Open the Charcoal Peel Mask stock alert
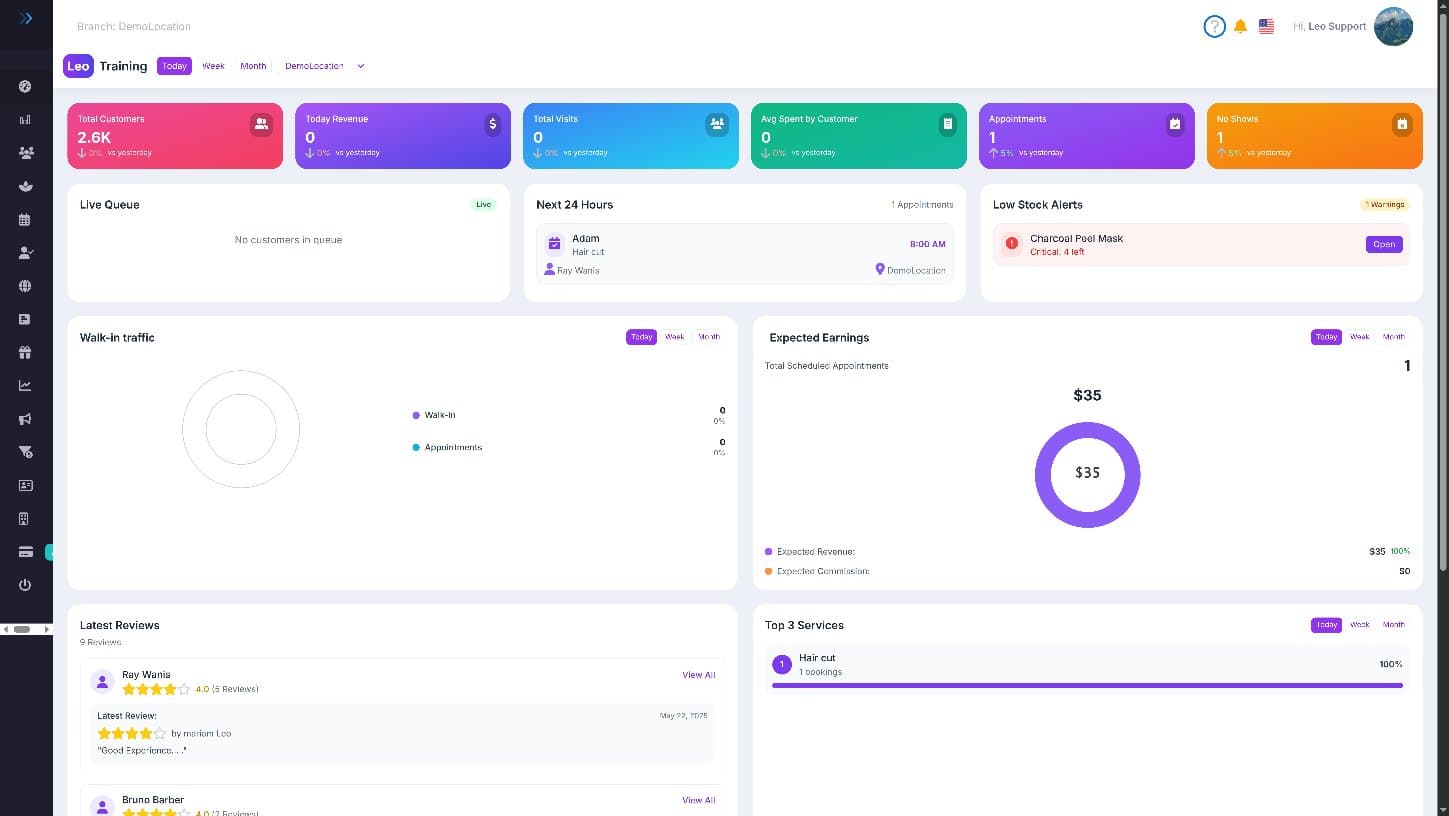1449x816 pixels. pos(1384,244)
